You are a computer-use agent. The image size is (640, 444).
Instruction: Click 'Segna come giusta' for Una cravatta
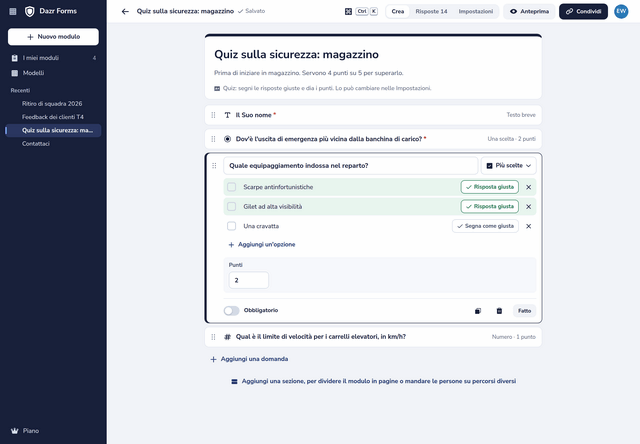485,226
